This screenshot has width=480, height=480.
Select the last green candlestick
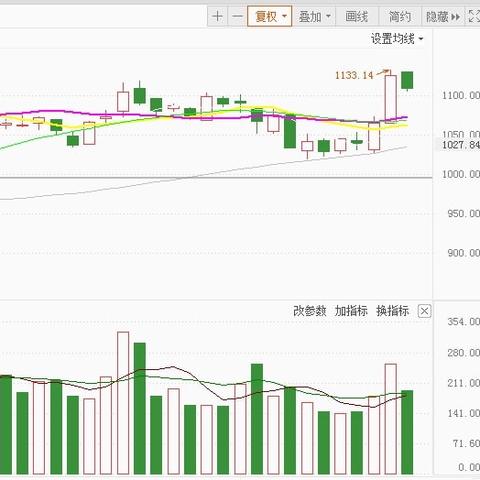(407, 80)
